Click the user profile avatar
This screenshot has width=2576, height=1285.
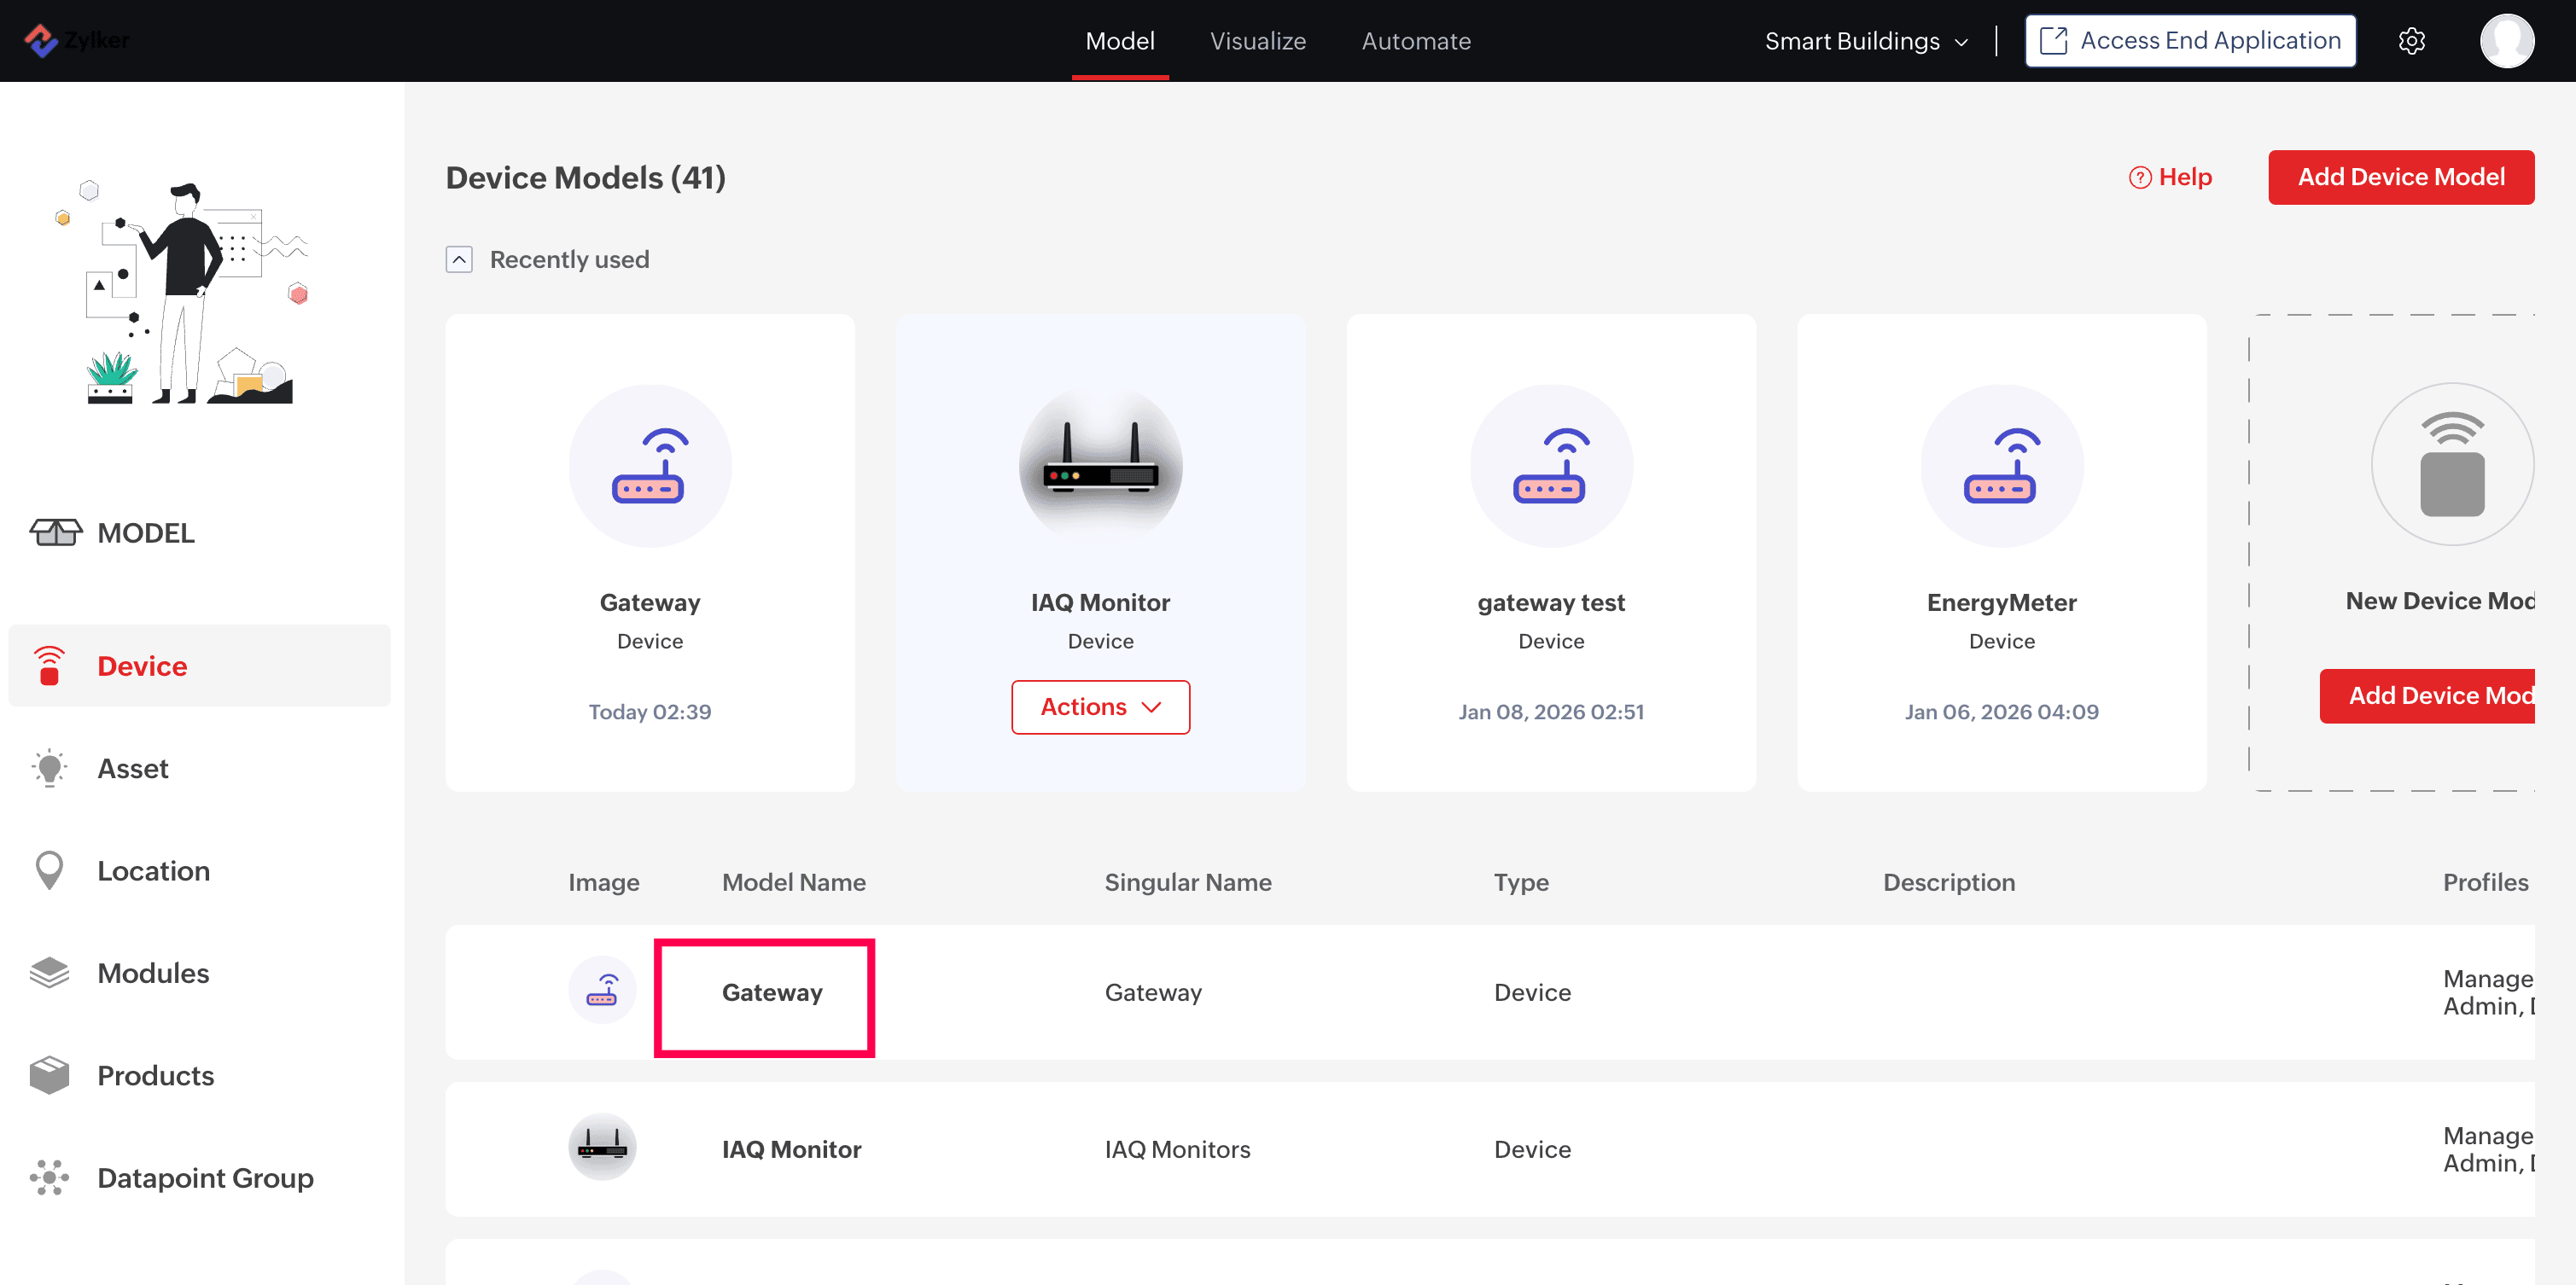[x=2506, y=41]
